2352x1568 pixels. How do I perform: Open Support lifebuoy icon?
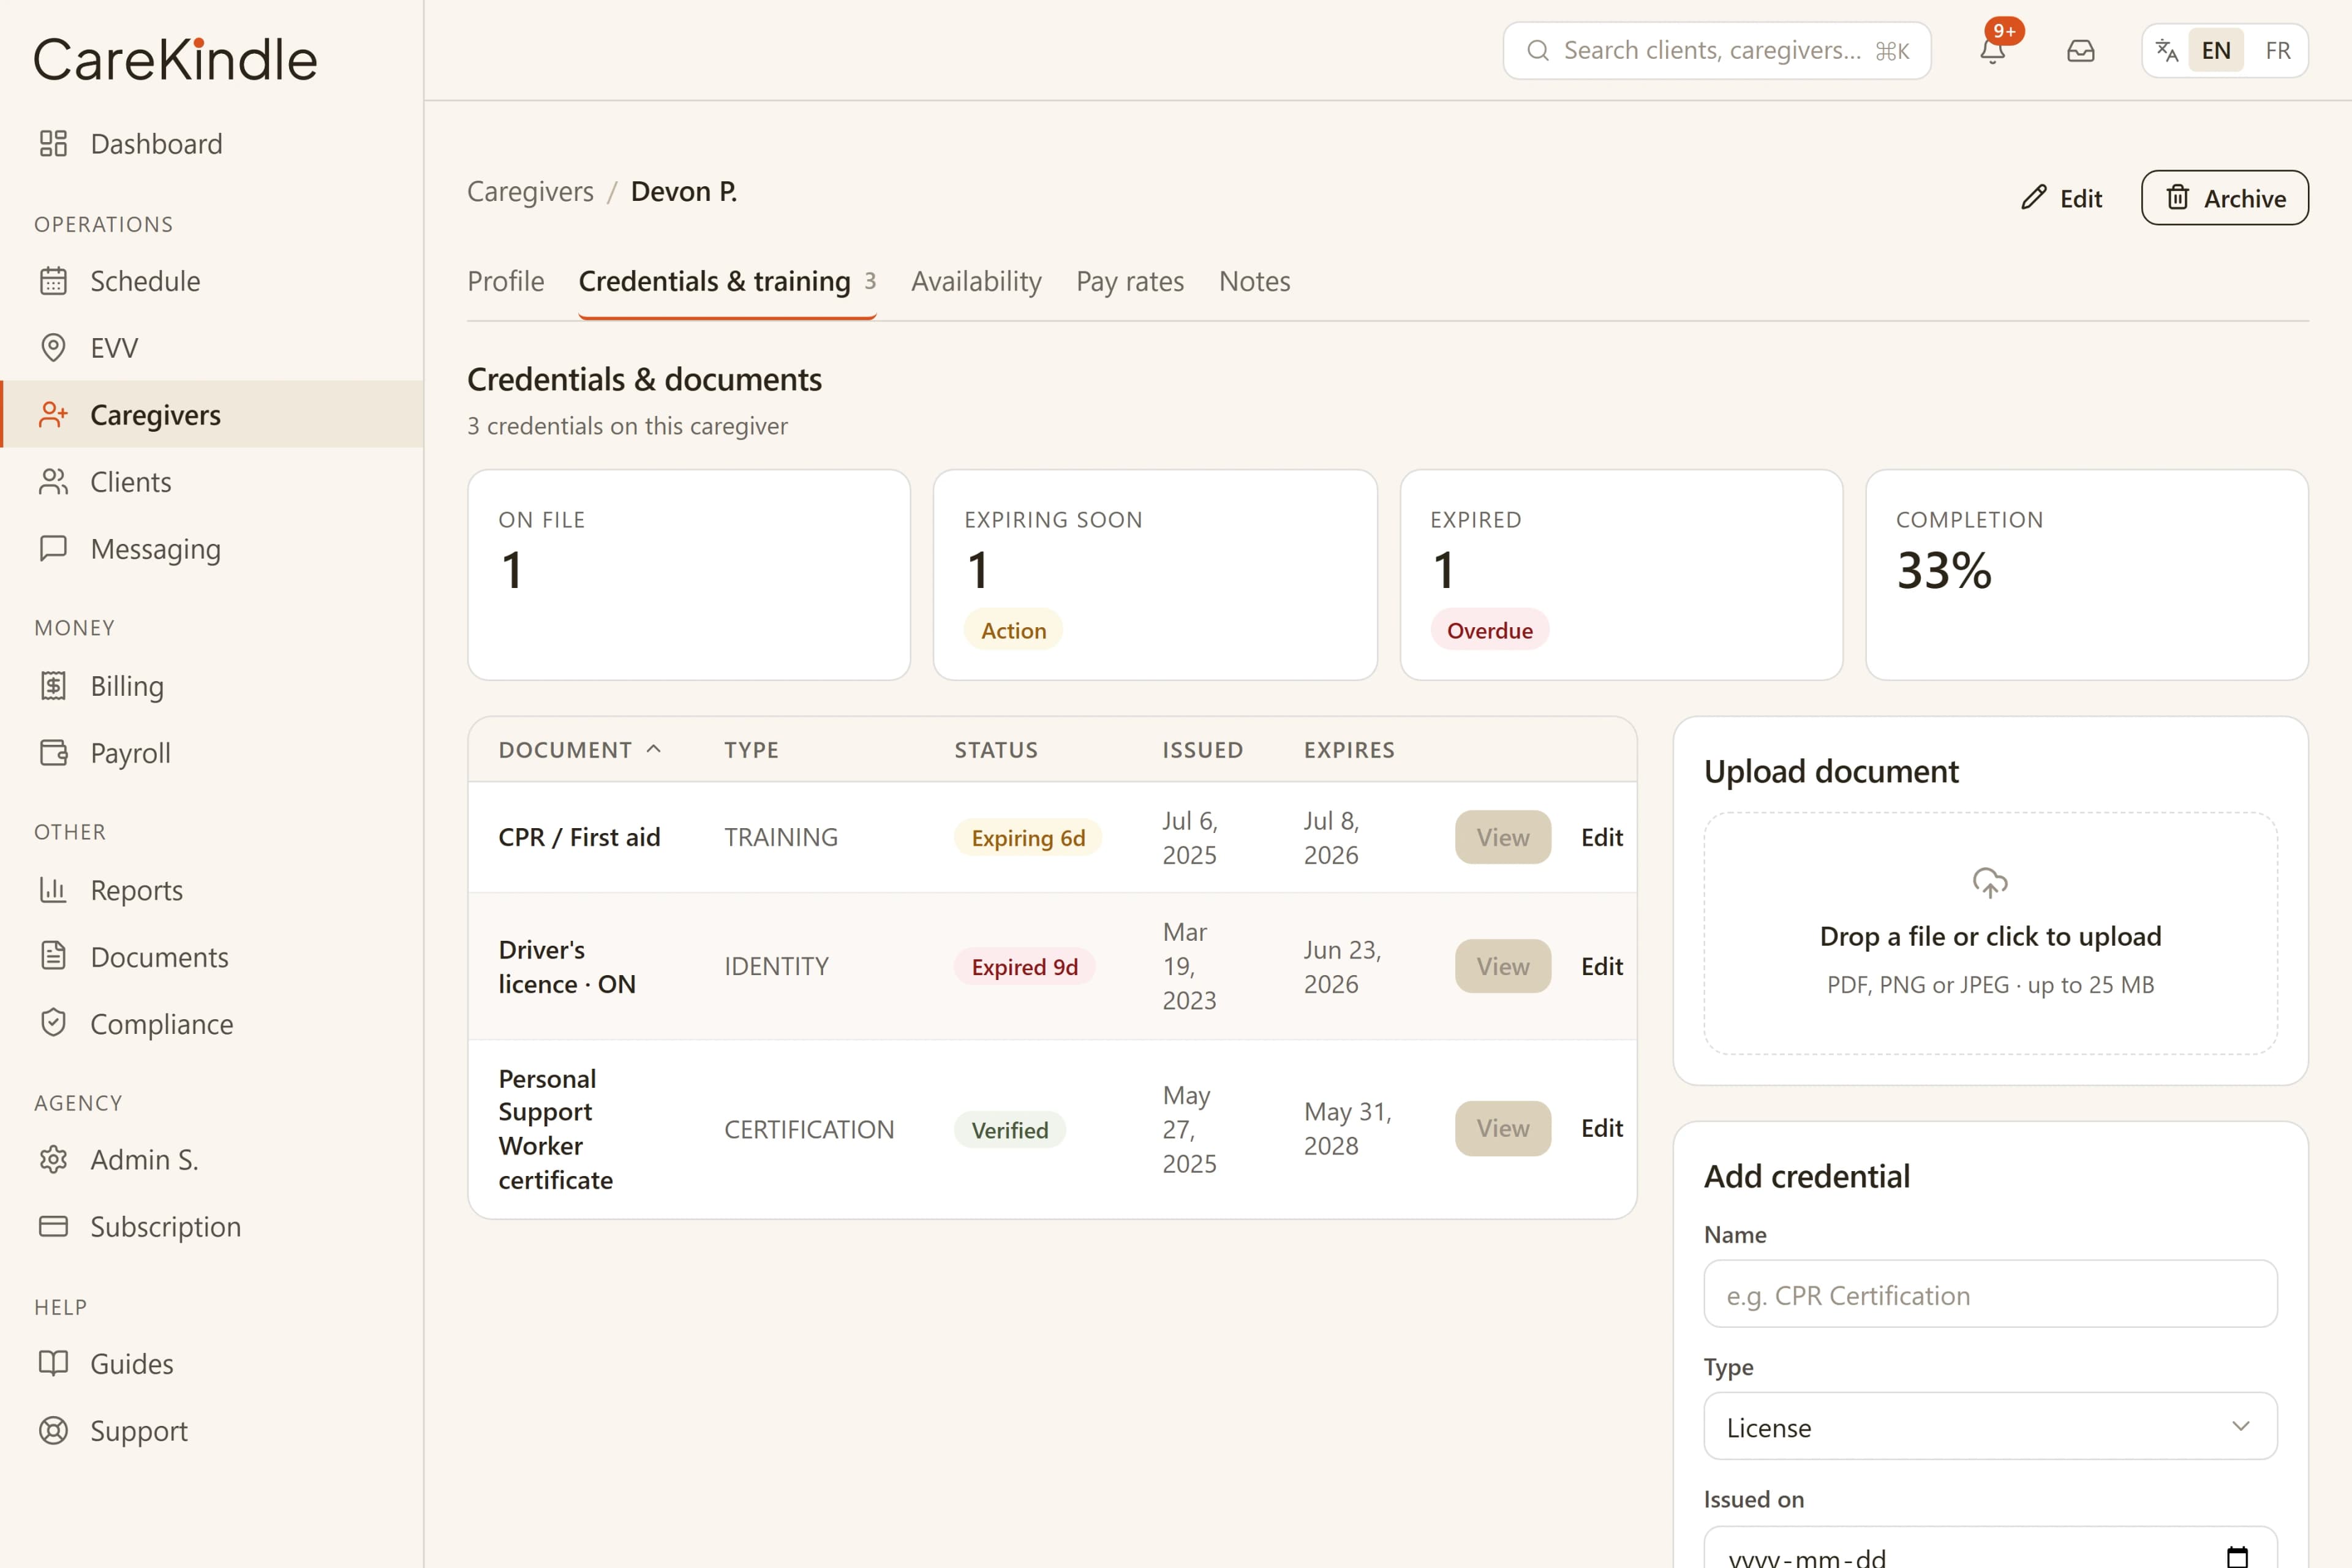[x=53, y=1431]
